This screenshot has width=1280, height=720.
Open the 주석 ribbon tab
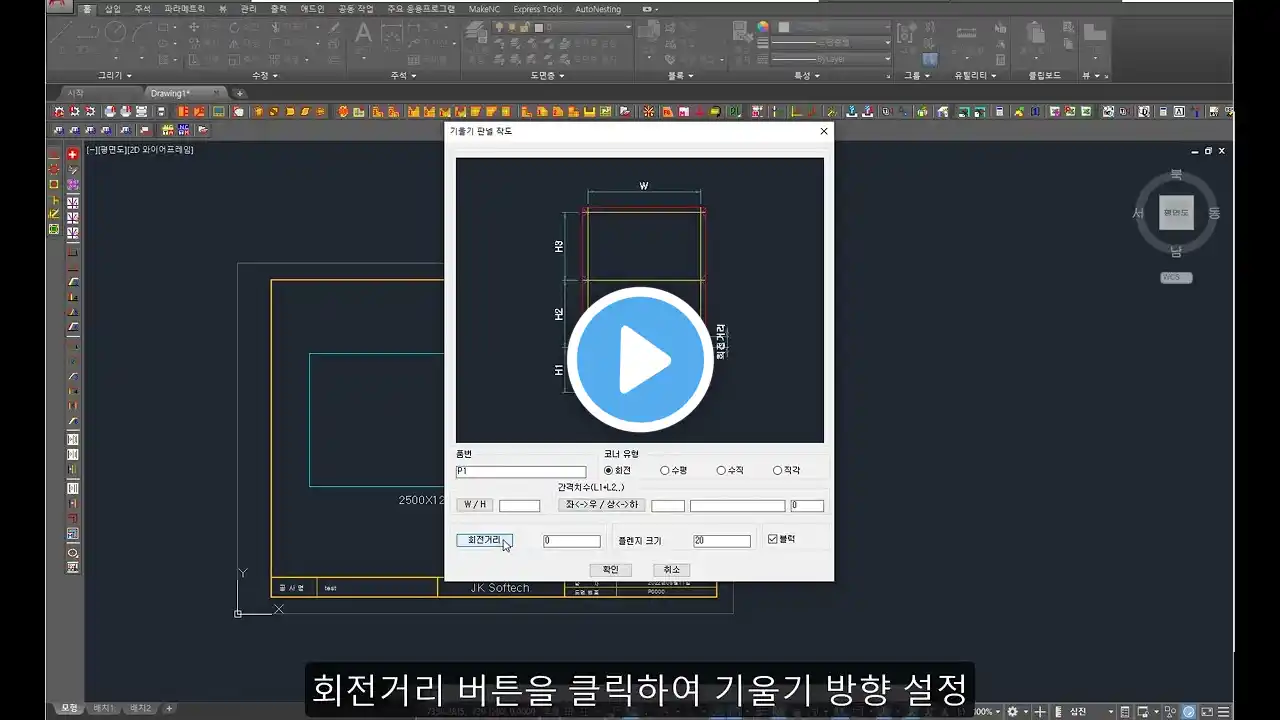point(142,9)
